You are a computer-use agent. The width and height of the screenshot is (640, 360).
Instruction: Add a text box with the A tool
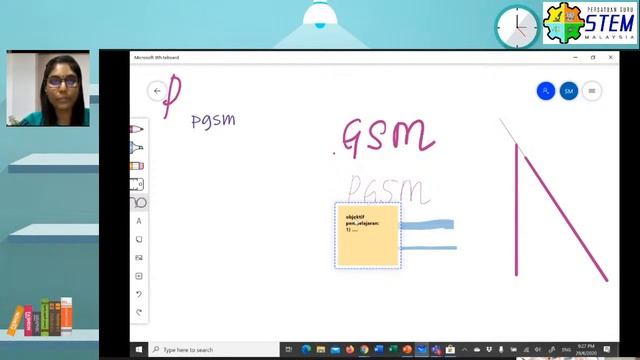[139, 221]
